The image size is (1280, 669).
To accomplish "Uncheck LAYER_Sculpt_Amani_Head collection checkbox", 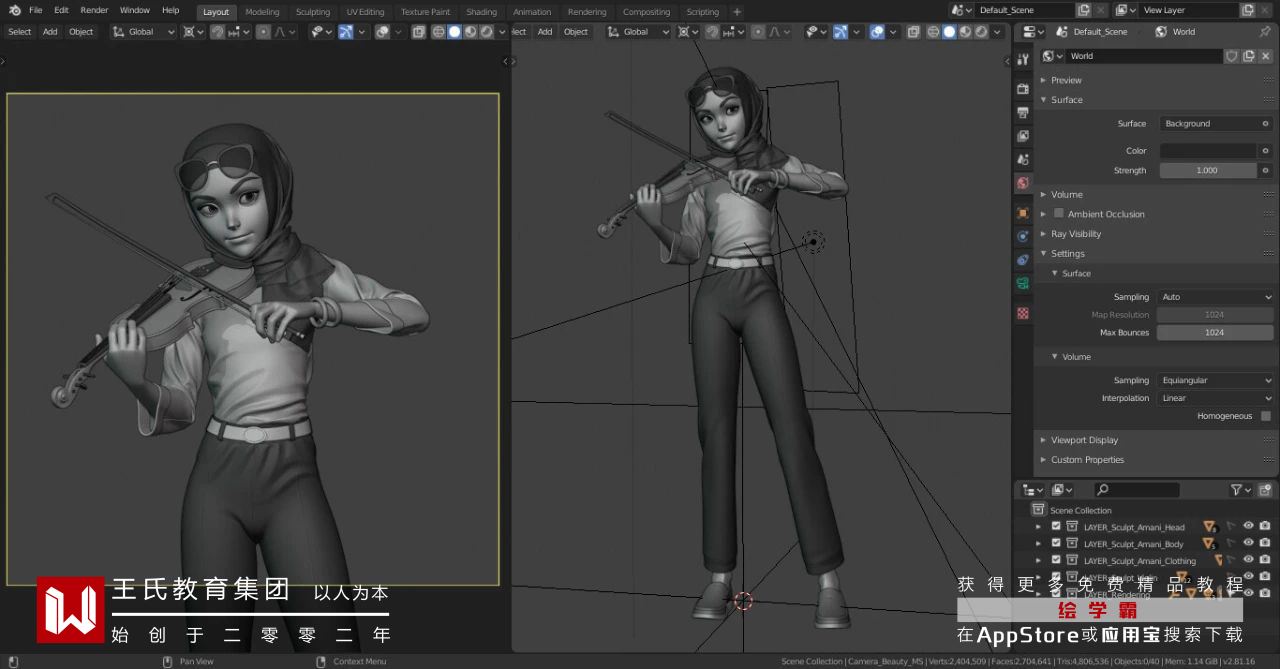I will click(1055, 527).
